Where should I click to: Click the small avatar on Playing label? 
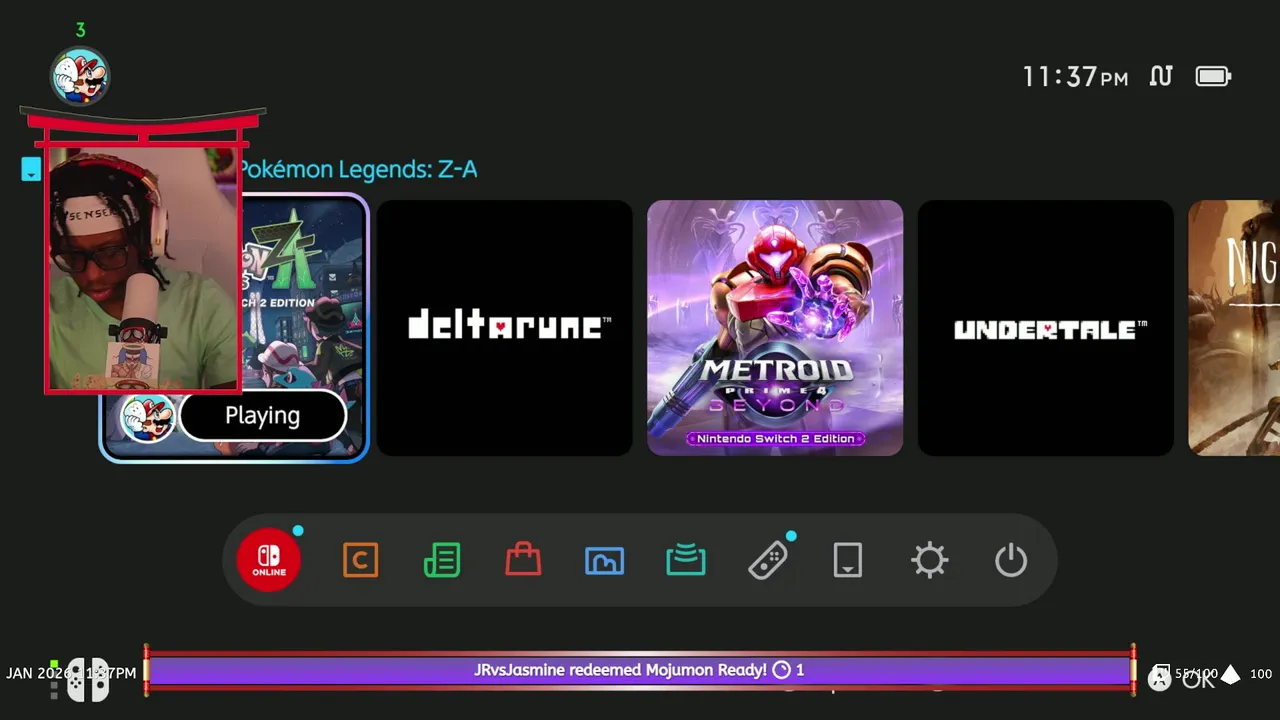148,417
